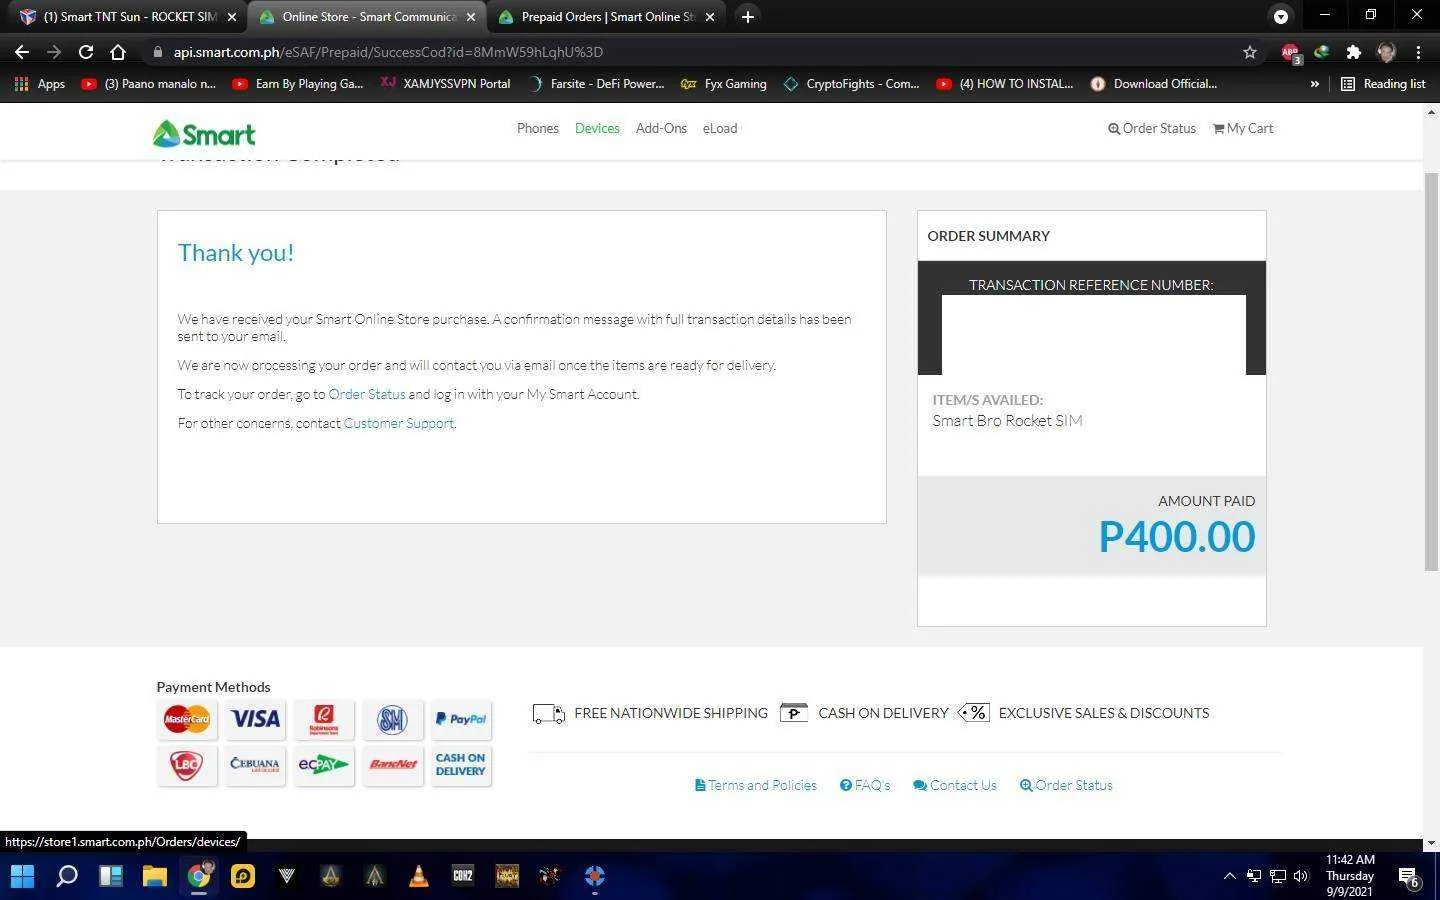
Task: Close the Online Store browser tab
Action: (471, 17)
